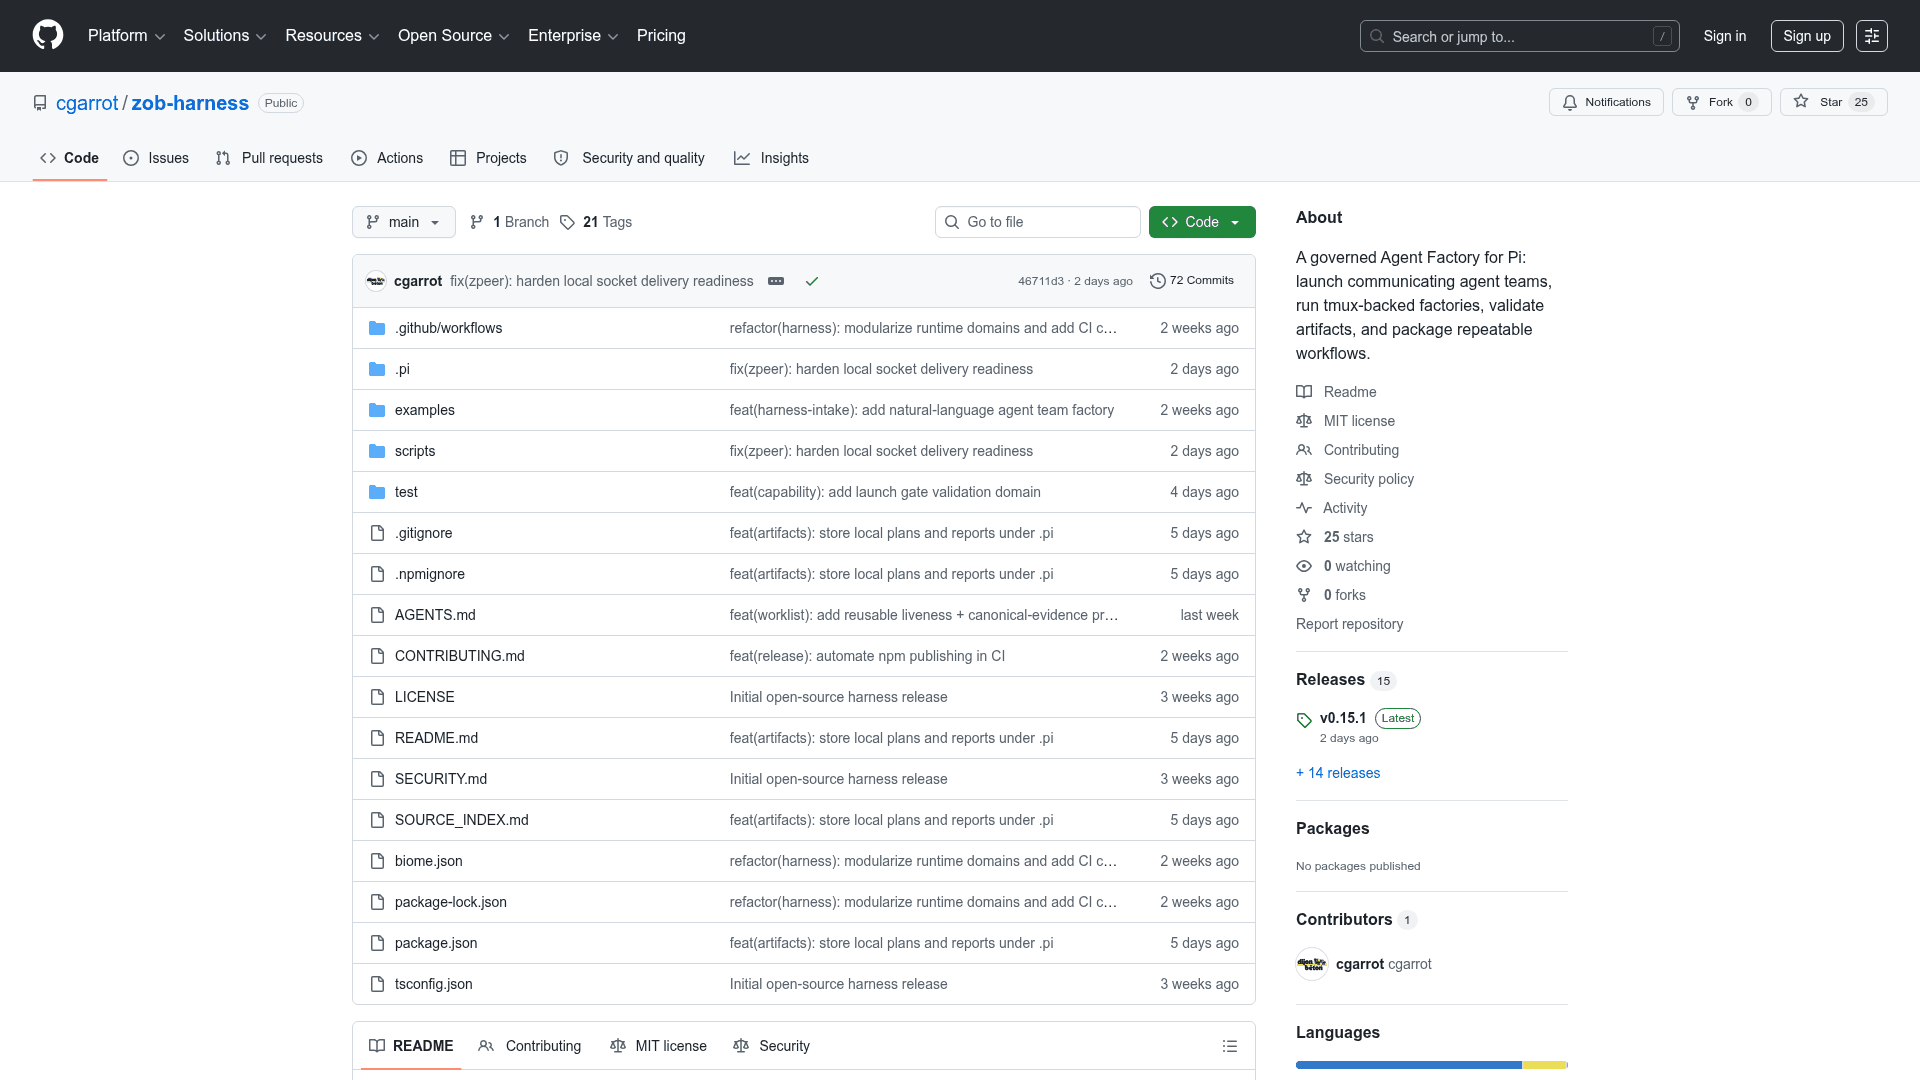
Task: Fork the repository
Action: 1722,102
